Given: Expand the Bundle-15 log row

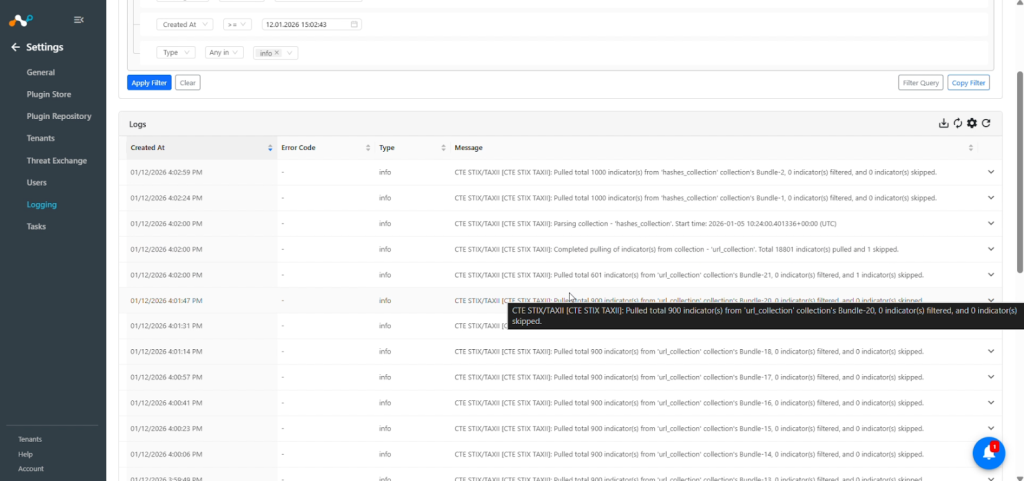Looking at the screenshot, I should [x=991, y=429].
